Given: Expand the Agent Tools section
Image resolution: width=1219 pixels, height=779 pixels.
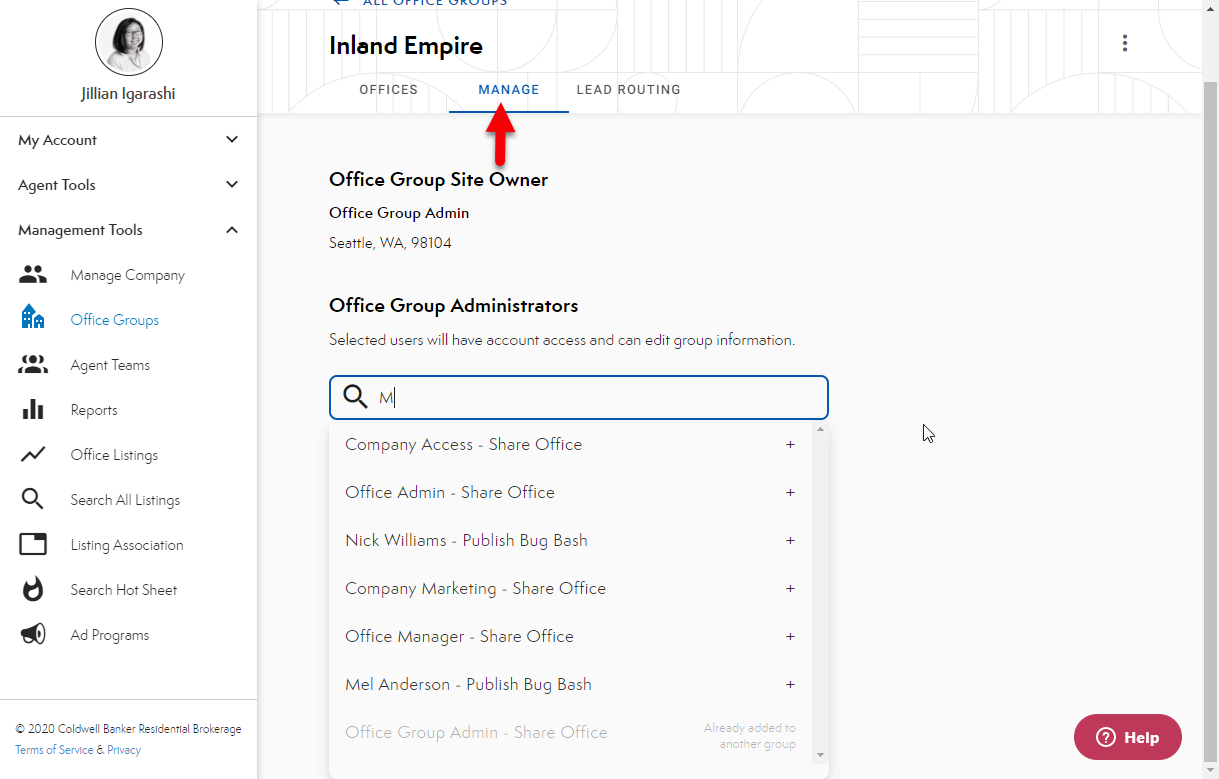Looking at the screenshot, I should [232, 185].
